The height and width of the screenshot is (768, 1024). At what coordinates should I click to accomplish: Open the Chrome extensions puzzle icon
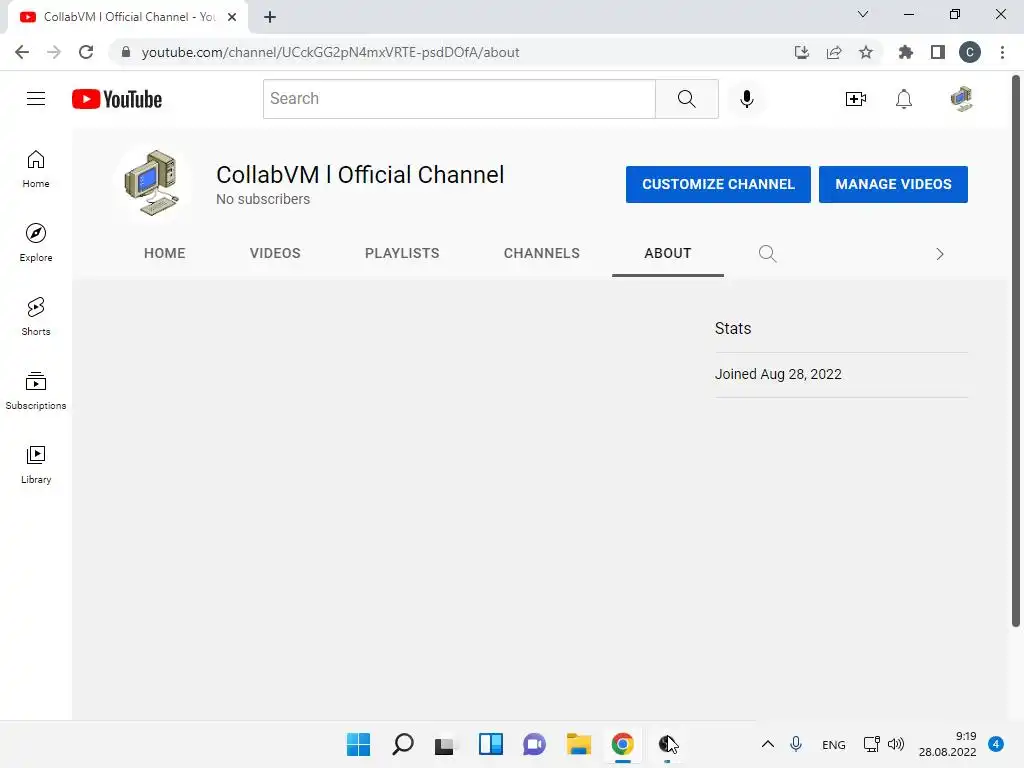pyautogui.click(x=905, y=52)
